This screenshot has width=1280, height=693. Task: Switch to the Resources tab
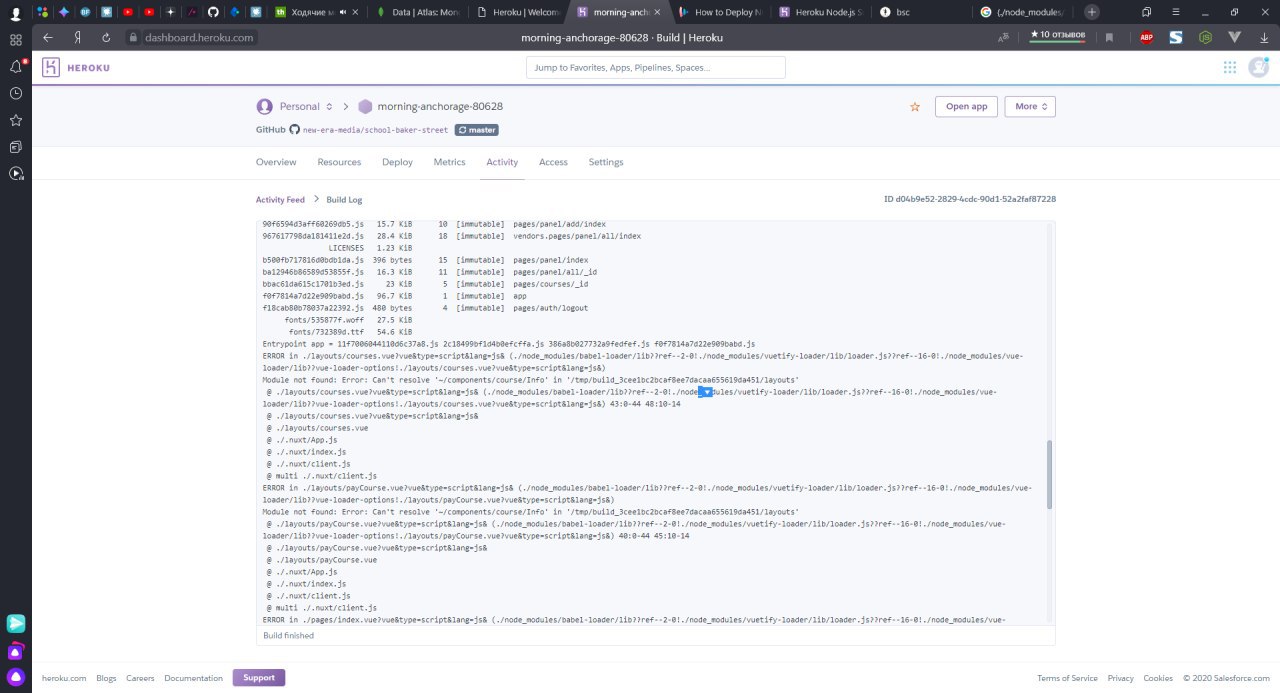pos(339,162)
